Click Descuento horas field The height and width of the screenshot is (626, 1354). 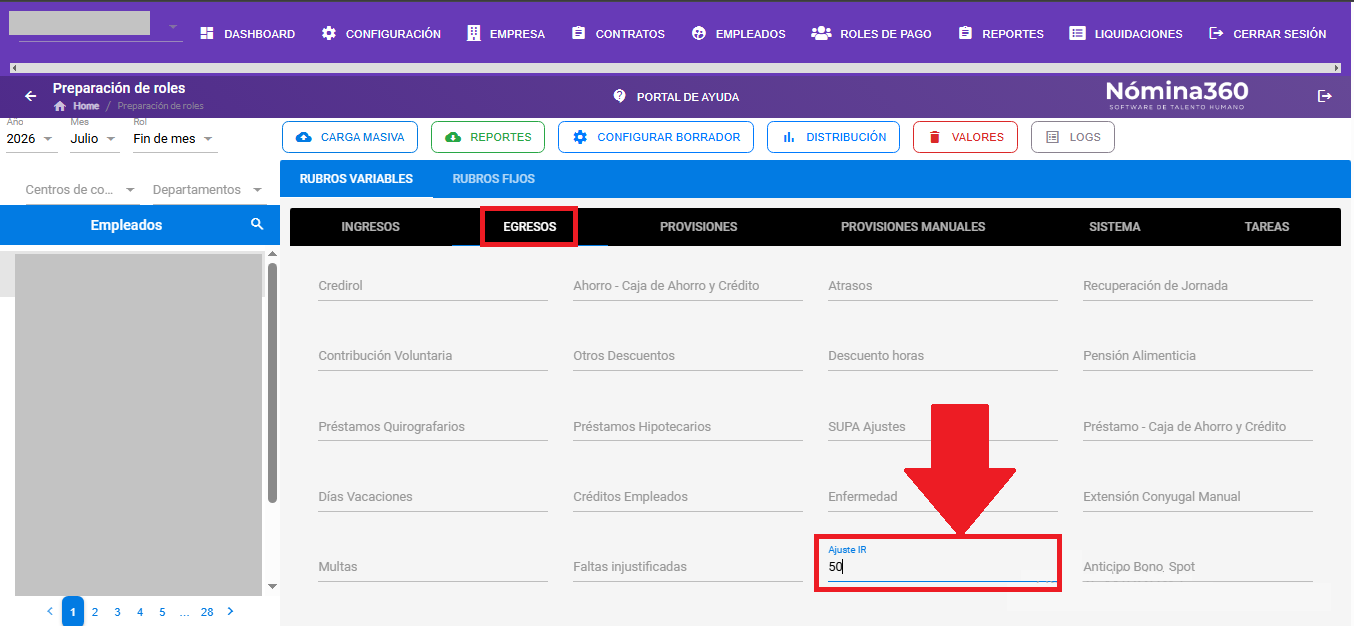pyautogui.click(x=943, y=356)
